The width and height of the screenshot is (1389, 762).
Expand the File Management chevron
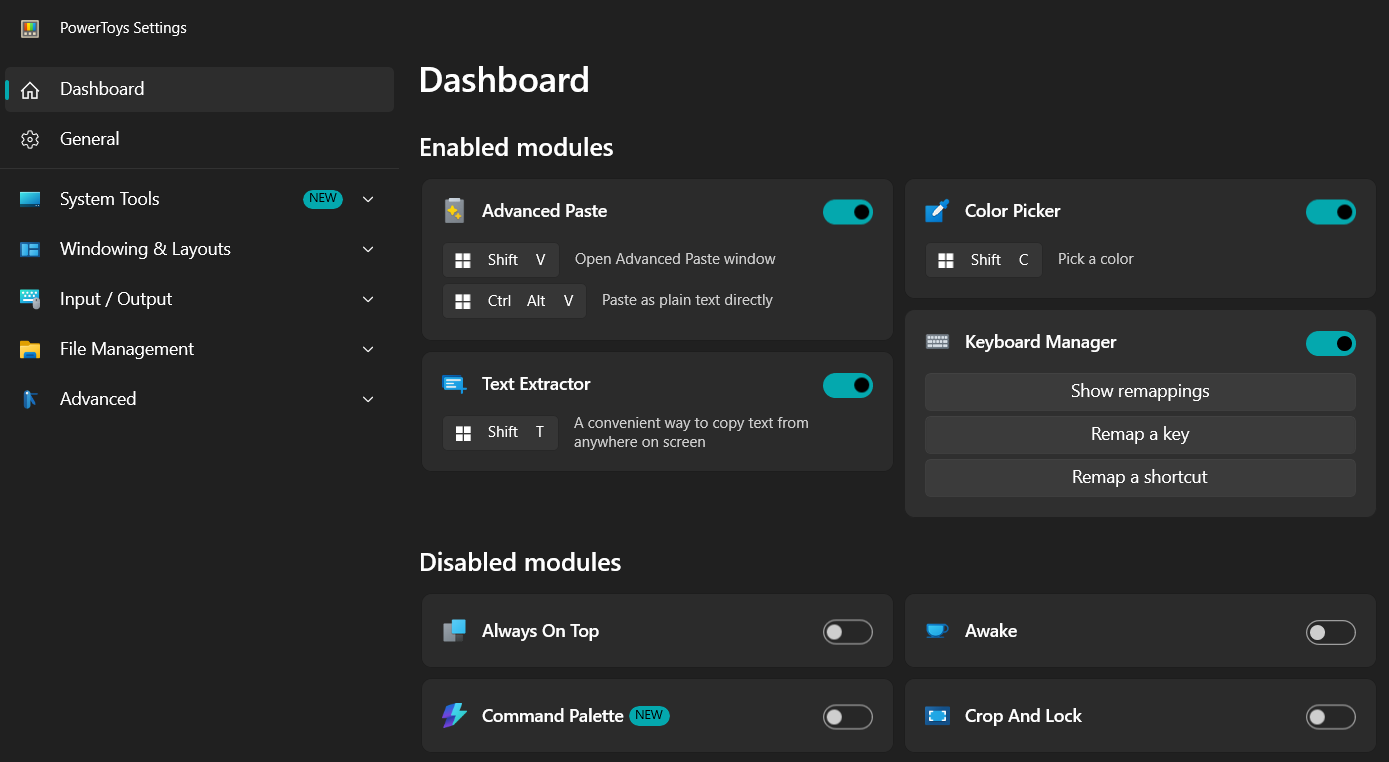click(368, 349)
